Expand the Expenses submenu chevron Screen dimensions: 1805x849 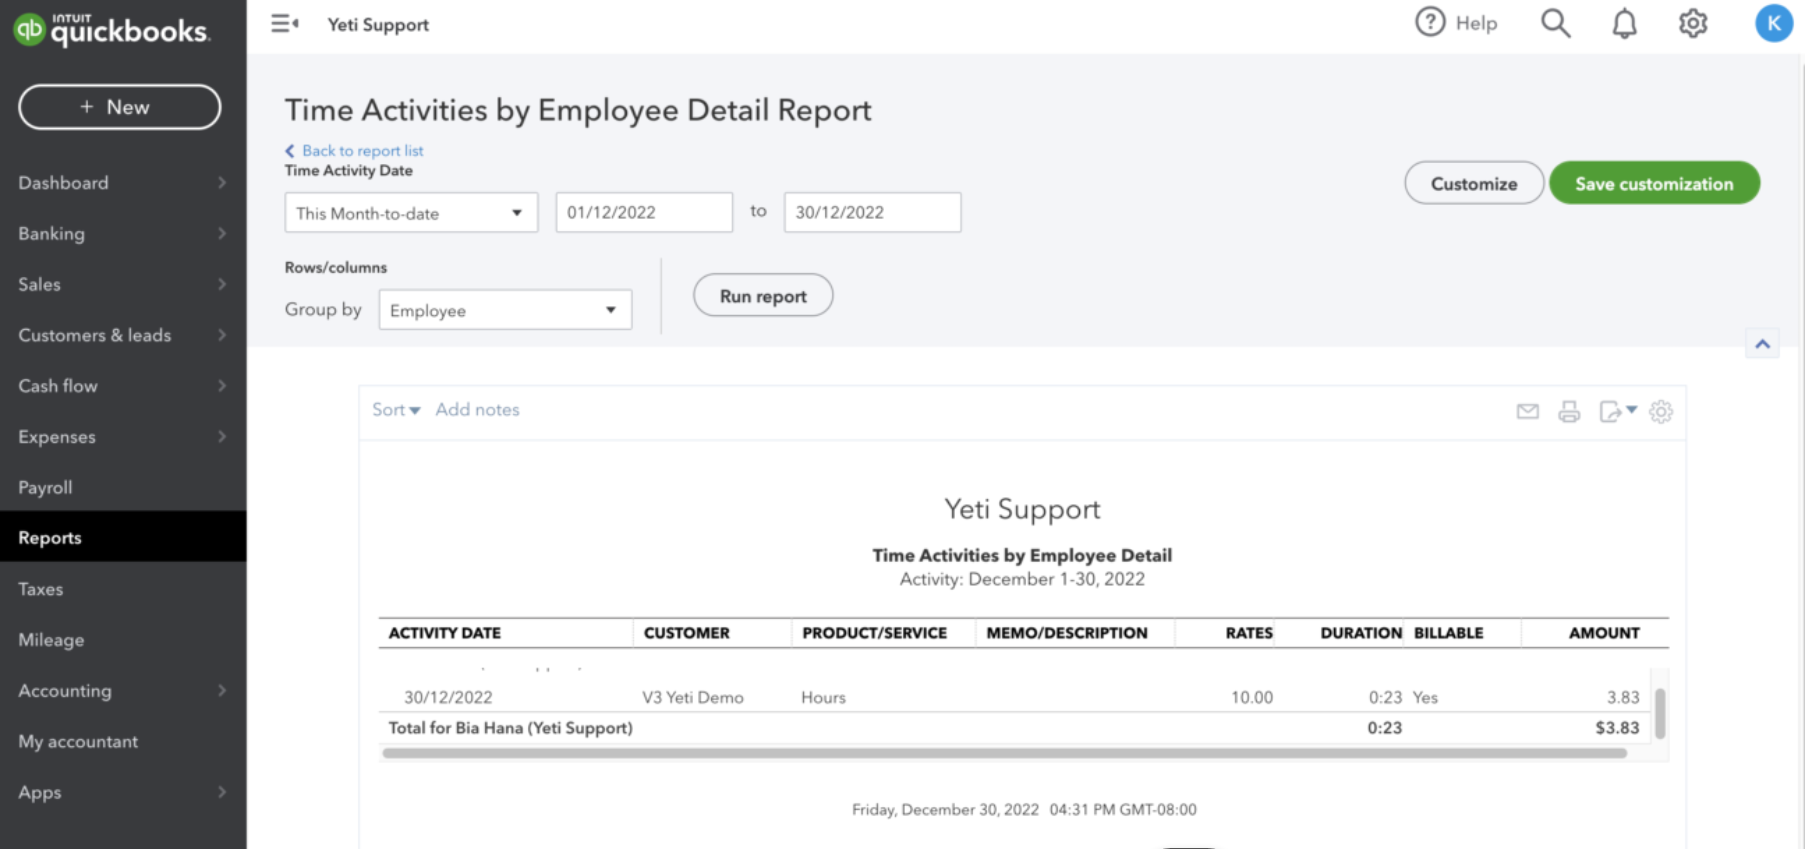(222, 437)
